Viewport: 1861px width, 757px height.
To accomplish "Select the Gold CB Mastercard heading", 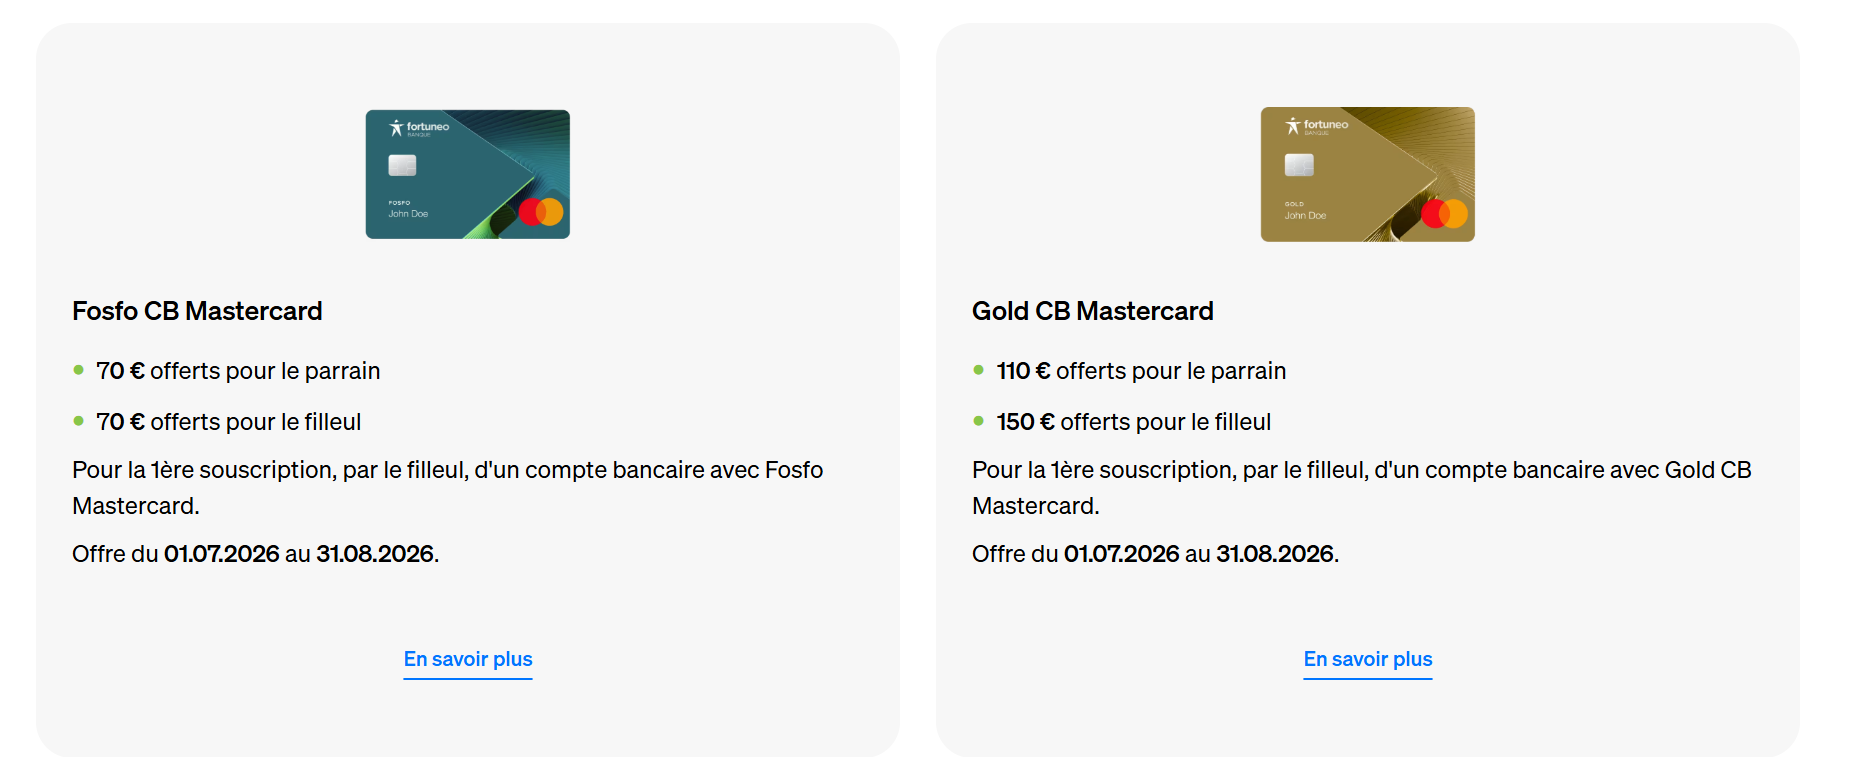I will (1093, 311).
